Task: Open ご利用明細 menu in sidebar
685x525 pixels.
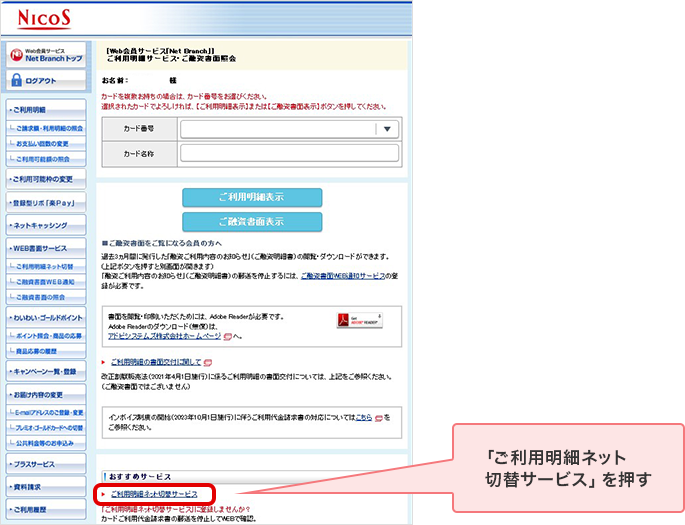Action: click(x=46, y=110)
